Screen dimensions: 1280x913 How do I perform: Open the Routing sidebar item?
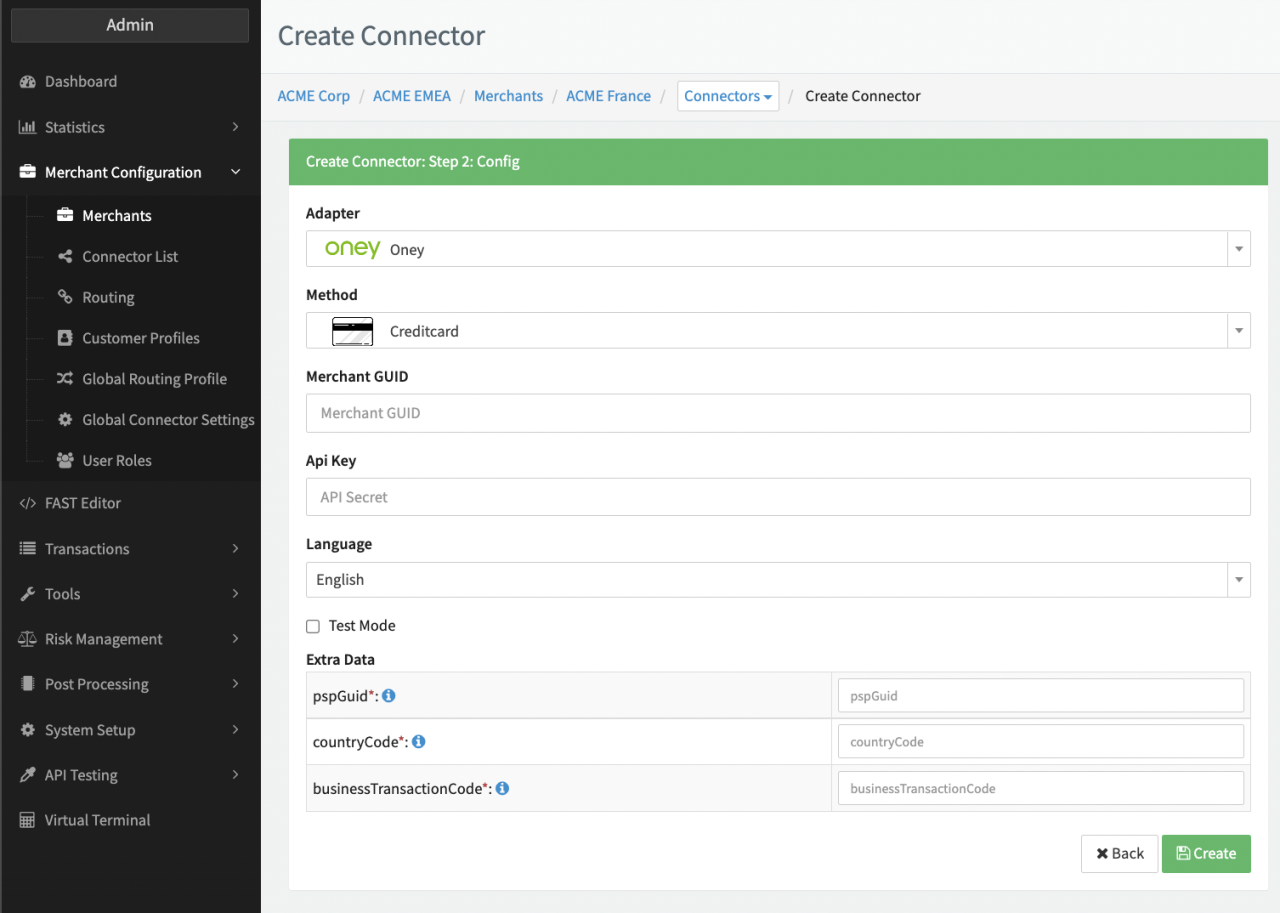tap(108, 298)
